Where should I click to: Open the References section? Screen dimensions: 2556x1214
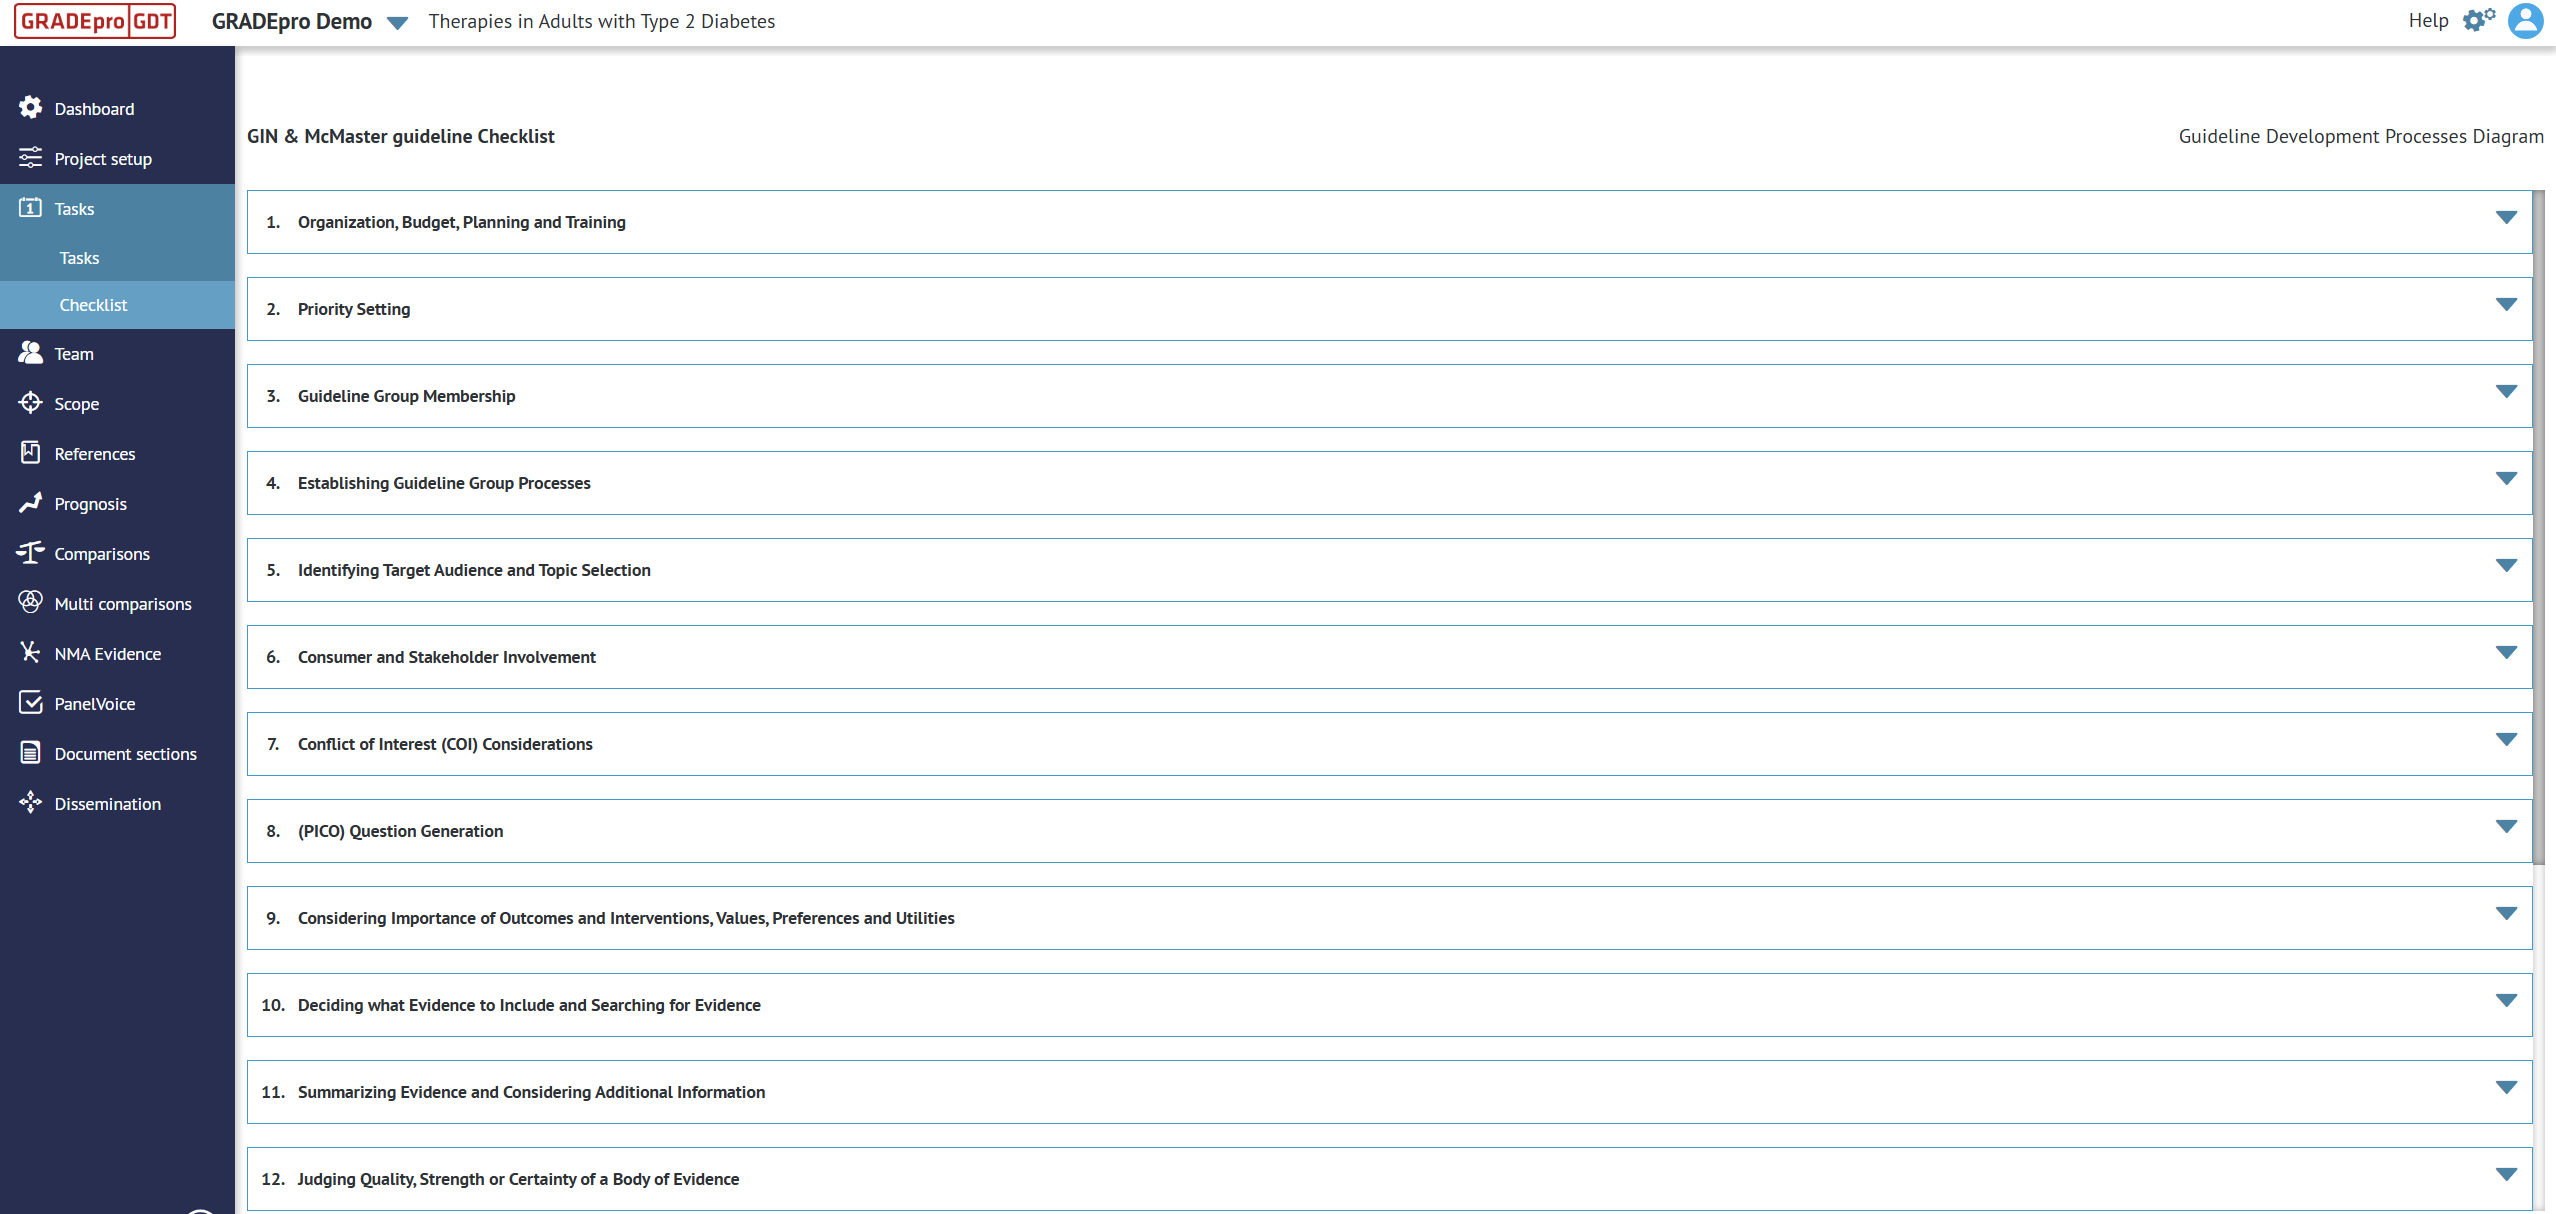(x=95, y=454)
